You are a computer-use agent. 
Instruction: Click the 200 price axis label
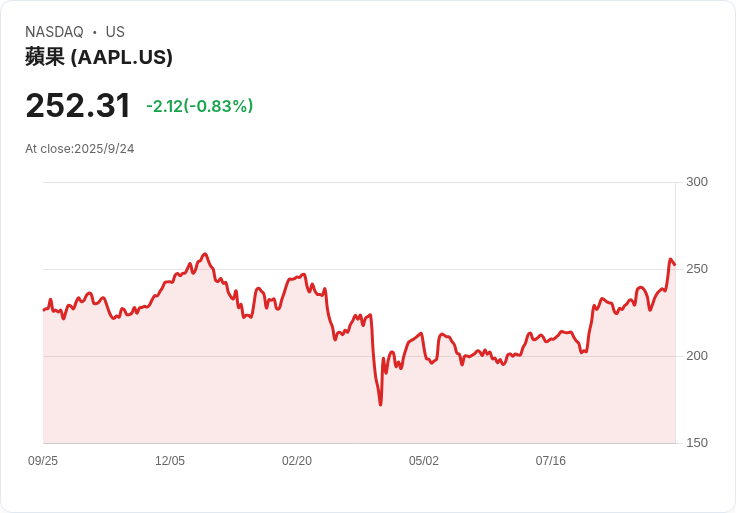[697, 356]
